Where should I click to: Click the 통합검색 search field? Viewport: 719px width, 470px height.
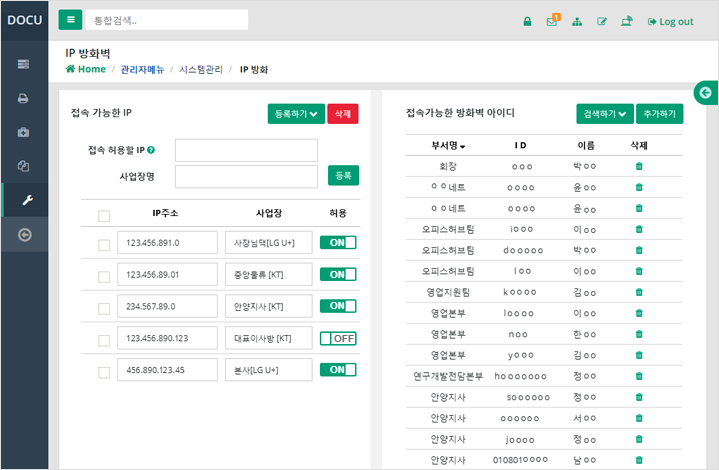[x=166, y=20]
